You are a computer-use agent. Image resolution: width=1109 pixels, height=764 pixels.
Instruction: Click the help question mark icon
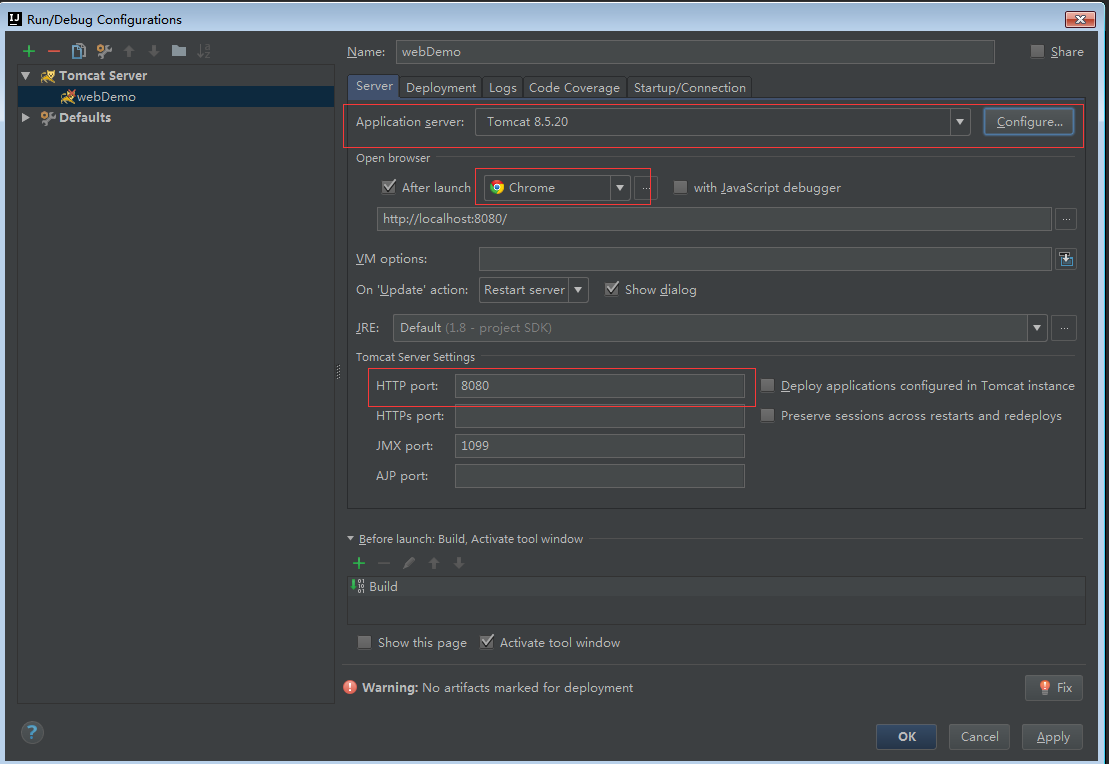click(x=30, y=731)
